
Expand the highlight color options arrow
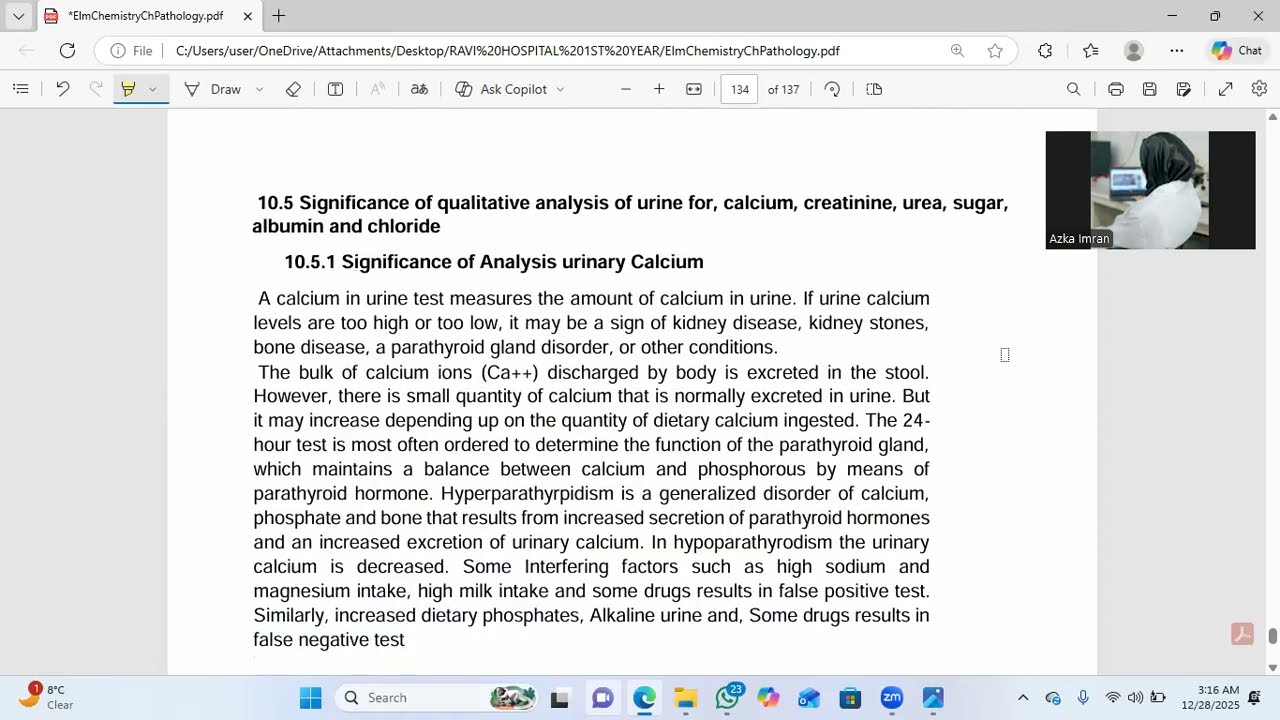coord(152,89)
